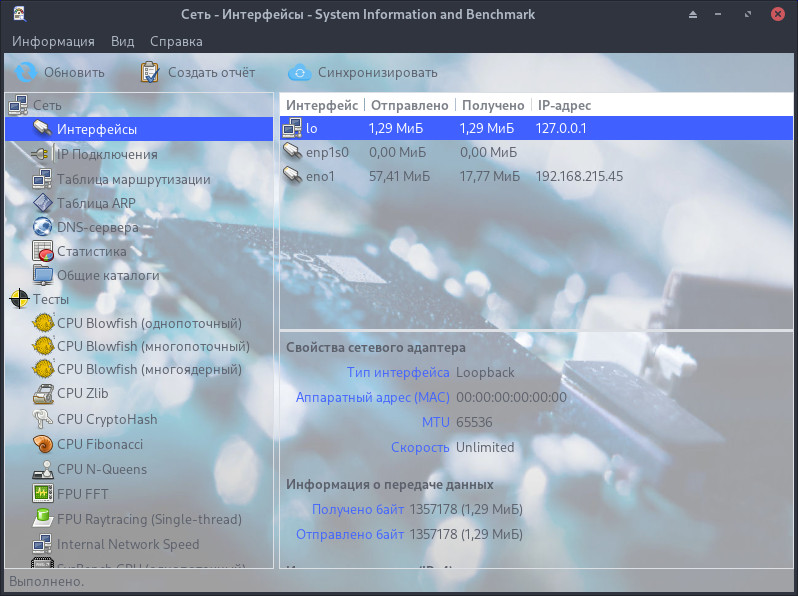Click the FPU Raytracing cylinder icon
The height and width of the screenshot is (596, 798).
click(43, 519)
